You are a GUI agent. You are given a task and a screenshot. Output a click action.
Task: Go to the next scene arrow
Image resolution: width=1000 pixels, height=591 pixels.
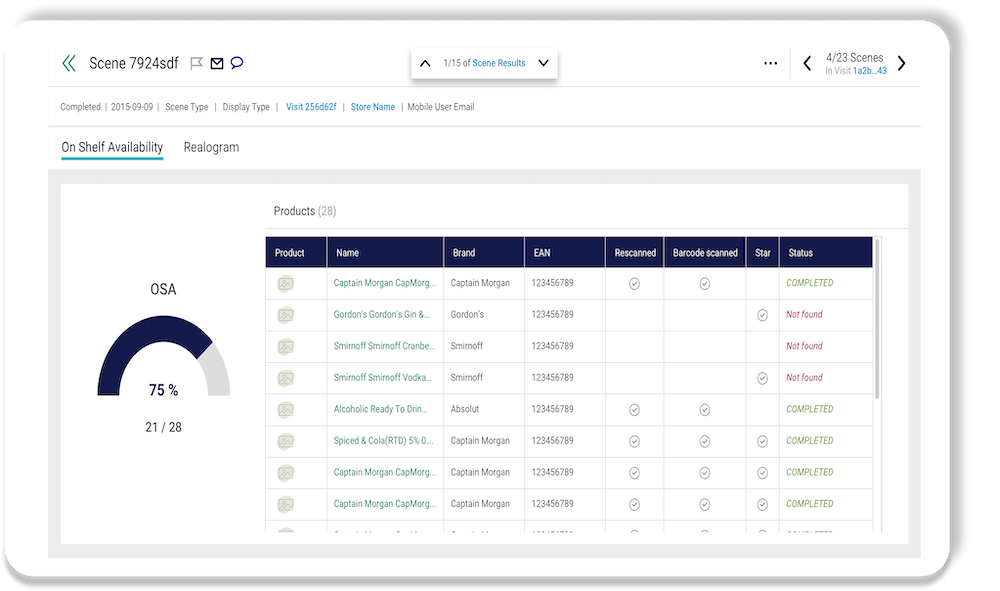(901, 64)
